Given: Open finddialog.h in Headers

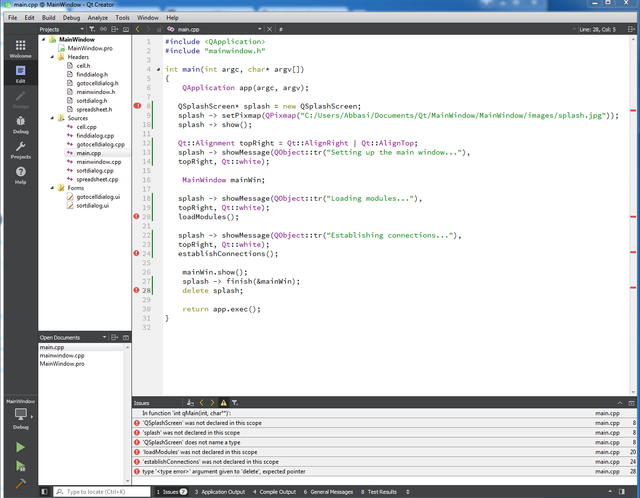Looking at the screenshot, I should (x=92, y=74).
